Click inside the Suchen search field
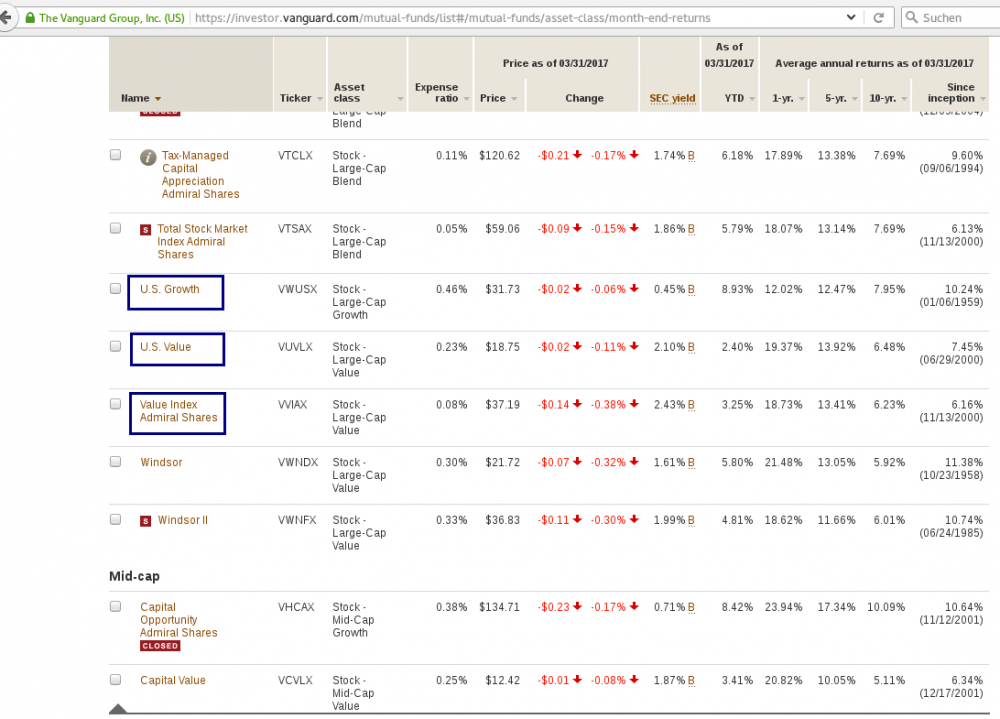Viewport: 1000px width, 719px height. point(950,17)
